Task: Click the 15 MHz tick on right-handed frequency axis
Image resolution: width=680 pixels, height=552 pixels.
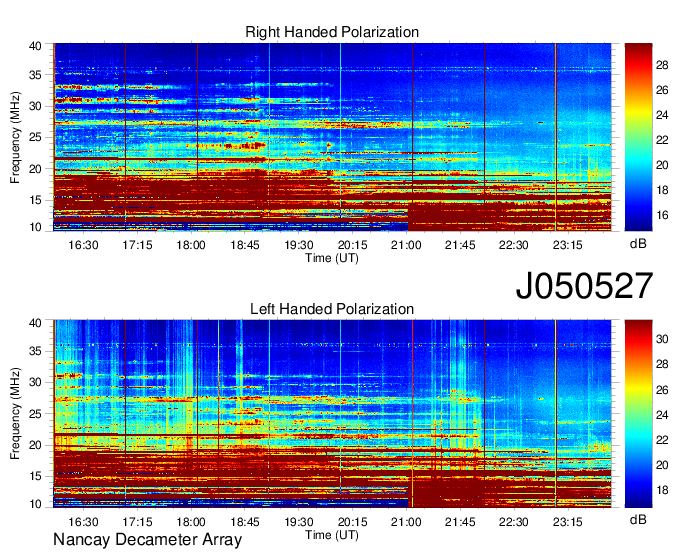Action: [x=35, y=200]
